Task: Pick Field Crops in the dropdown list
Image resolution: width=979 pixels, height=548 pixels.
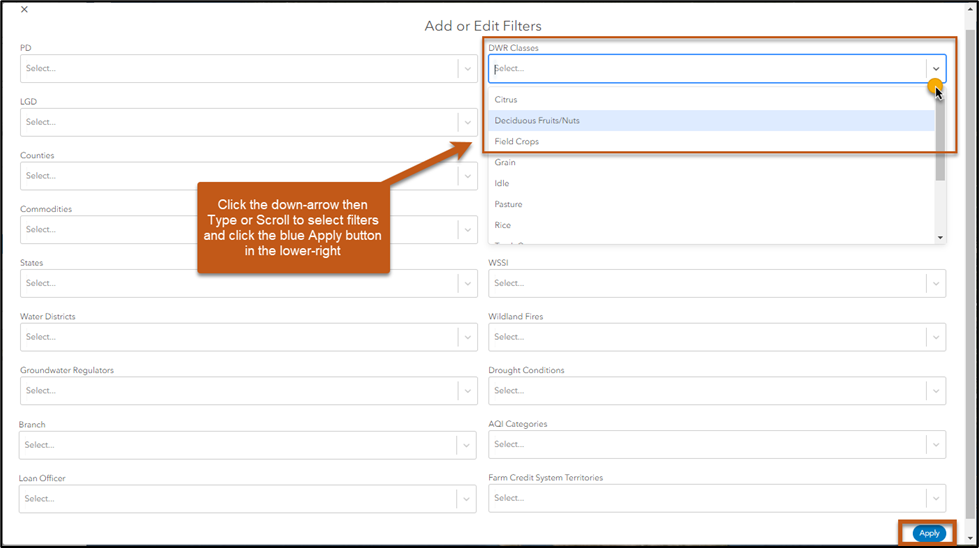Action: coord(517,142)
